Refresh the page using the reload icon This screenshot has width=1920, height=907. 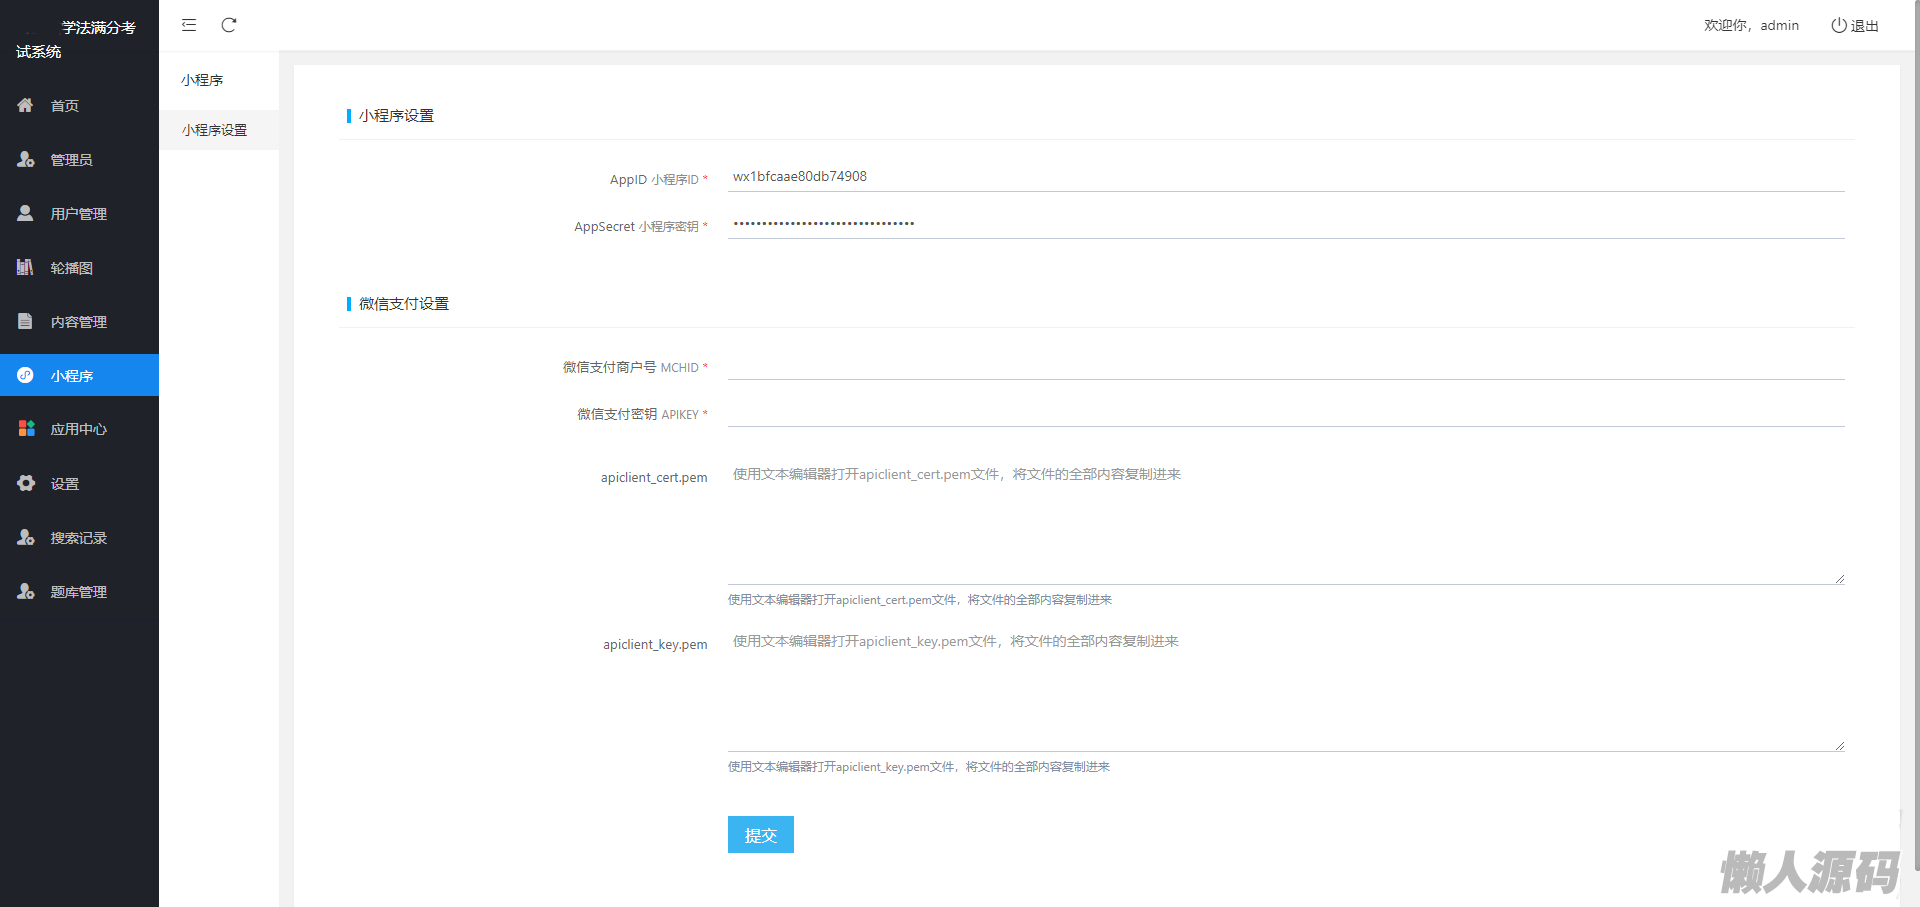pyautogui.click(x=229, y=25)
